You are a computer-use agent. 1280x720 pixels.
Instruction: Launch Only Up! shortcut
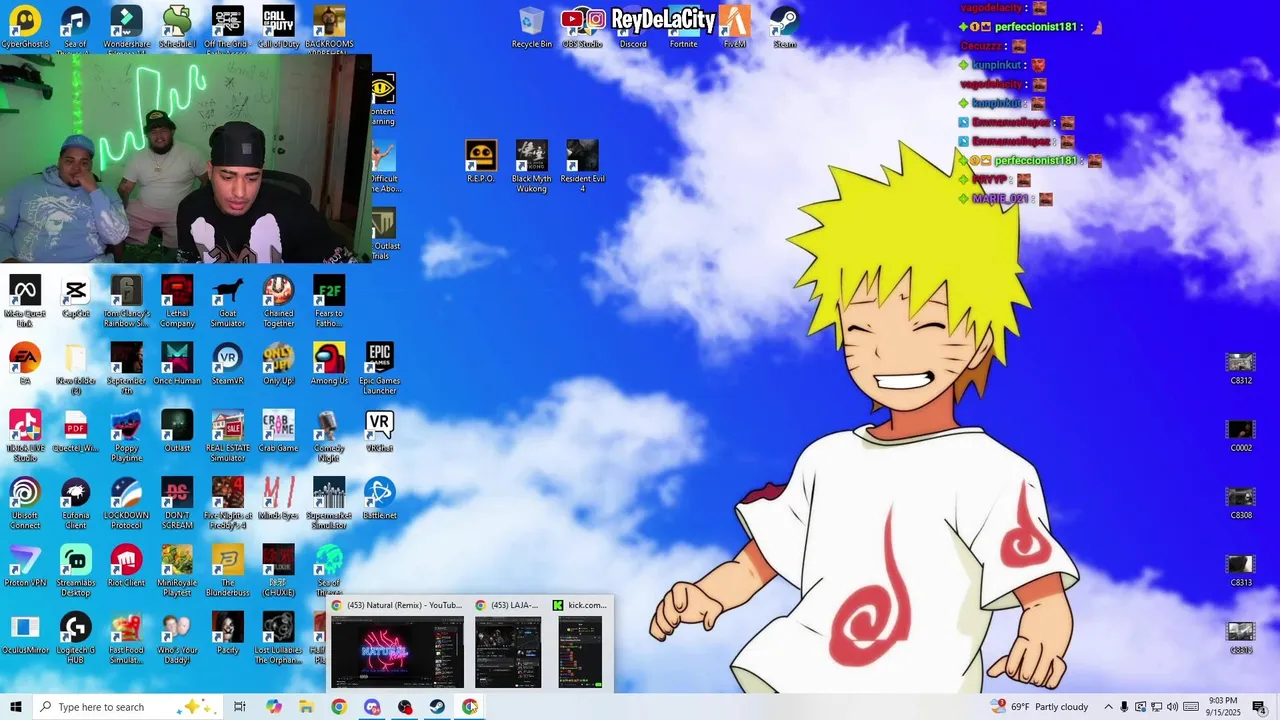278,364
